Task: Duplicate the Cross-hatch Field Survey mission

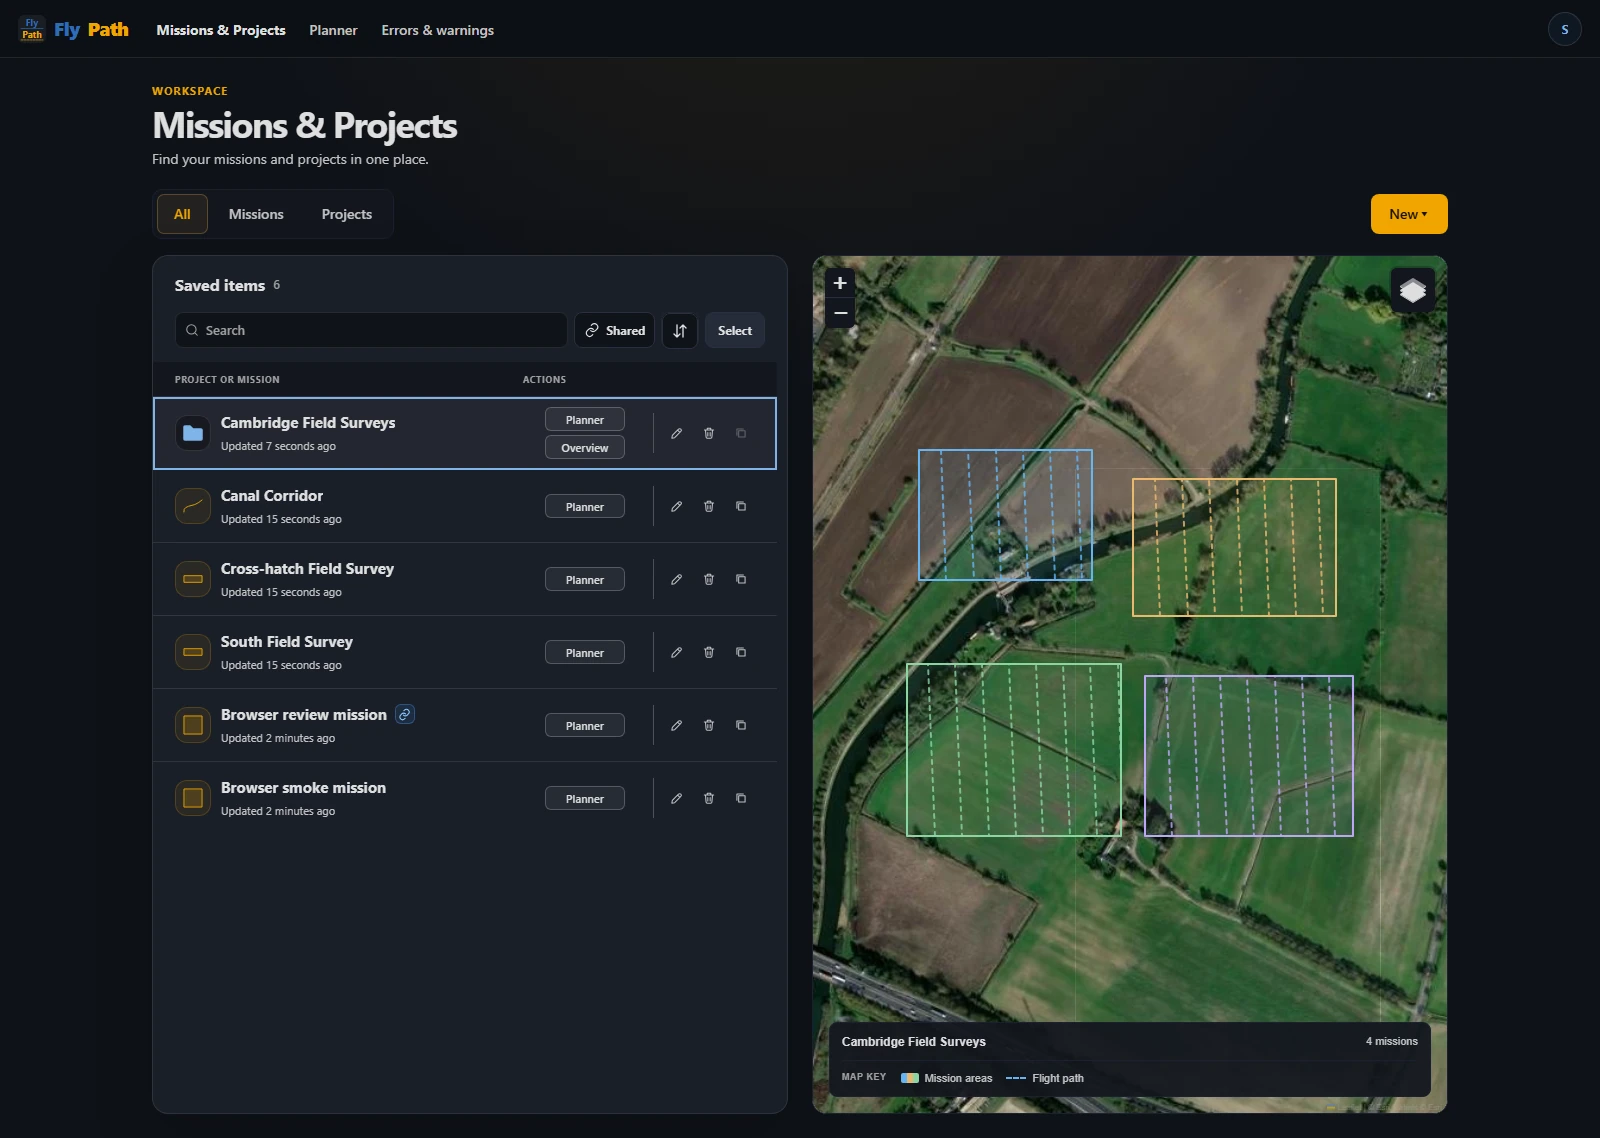Action: pos(741,579)
